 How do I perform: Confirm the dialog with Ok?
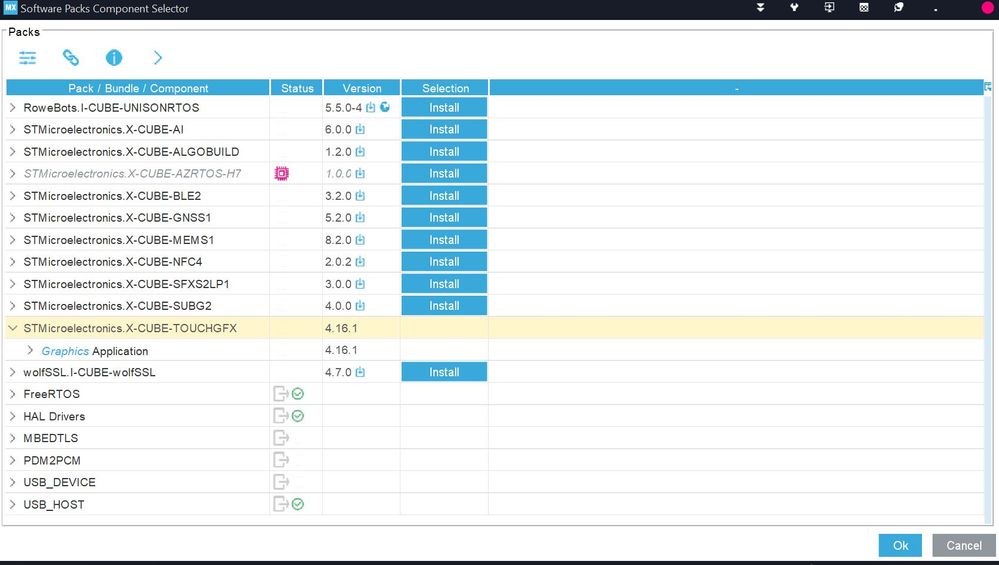click(x=900, y=545)
